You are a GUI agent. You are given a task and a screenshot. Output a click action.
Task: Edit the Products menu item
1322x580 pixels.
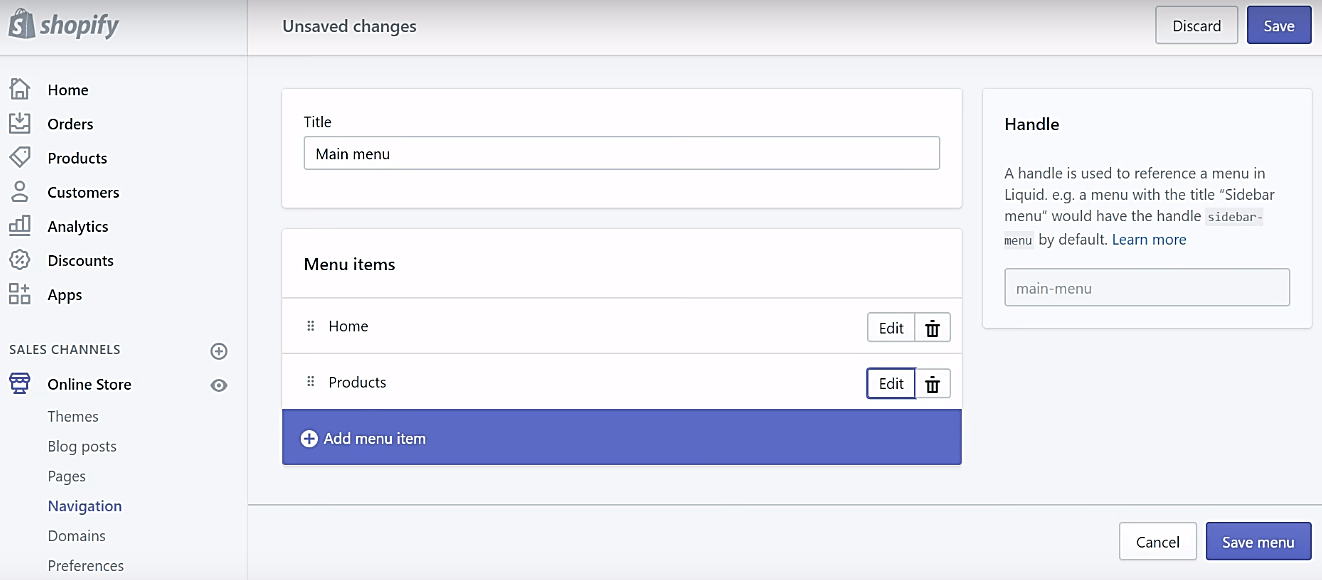[891, 384]
